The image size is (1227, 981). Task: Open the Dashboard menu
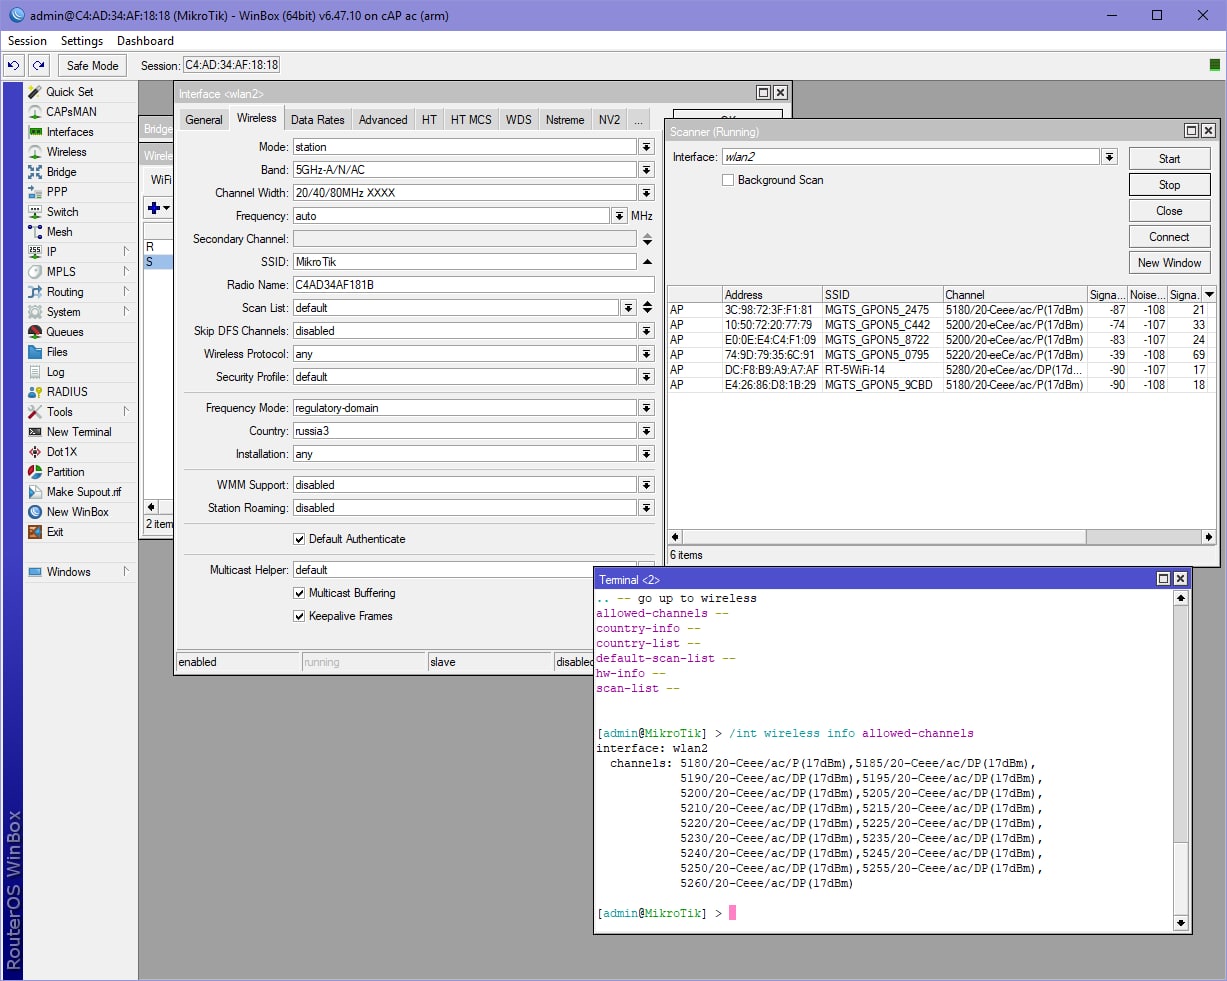145,41
